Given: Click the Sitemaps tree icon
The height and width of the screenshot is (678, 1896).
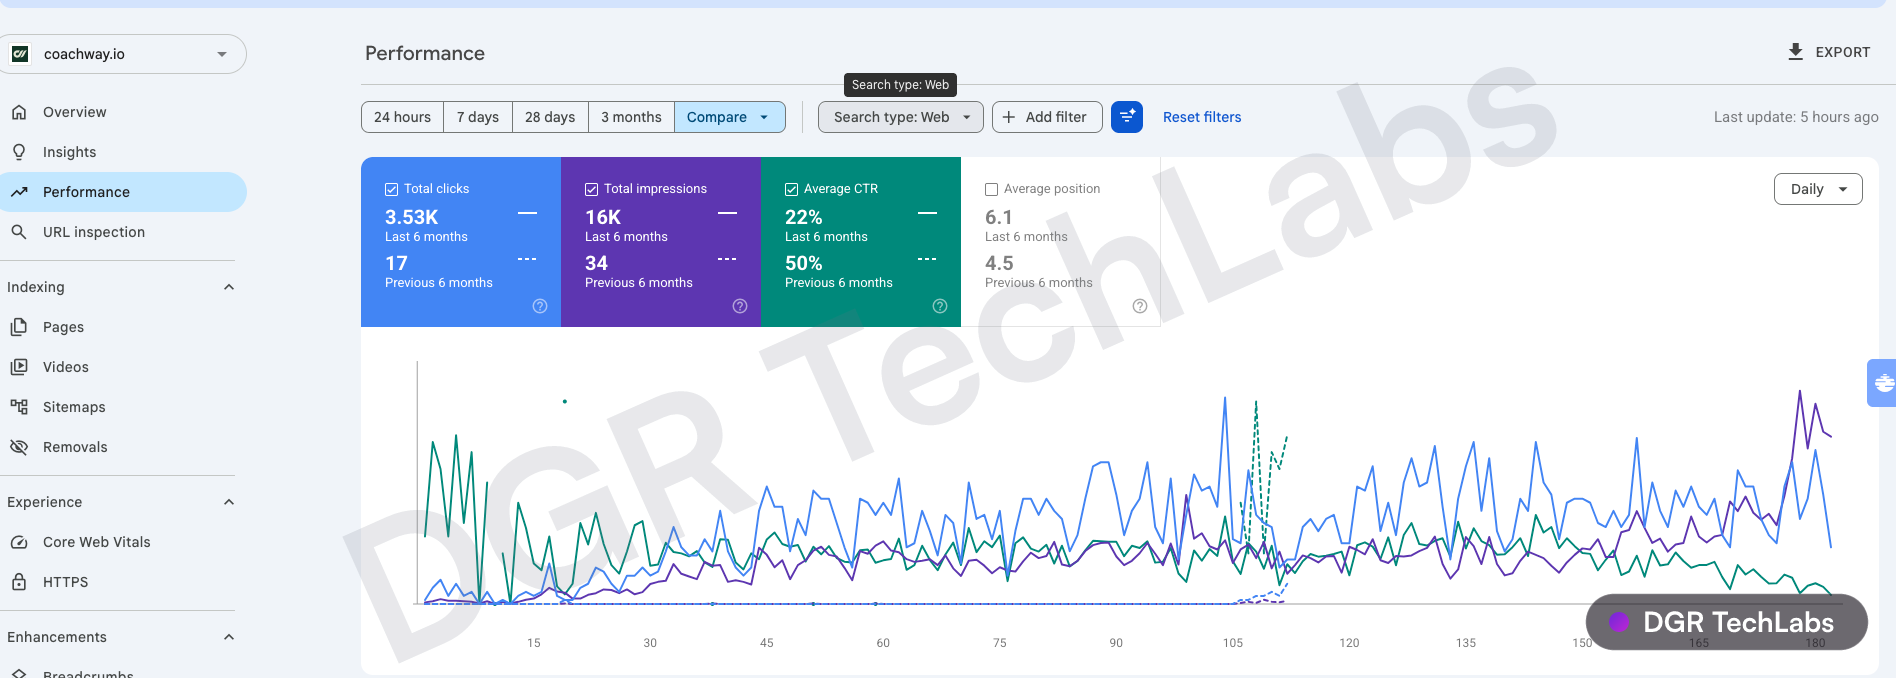Looking at the screenshot, I should [x=19, y=407].
